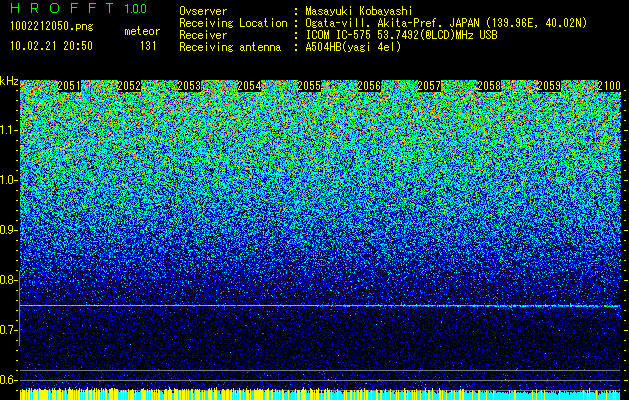This screenshot has width=629, height=400.
Task: Click the Receiver field label
Action: pos(203,35)
